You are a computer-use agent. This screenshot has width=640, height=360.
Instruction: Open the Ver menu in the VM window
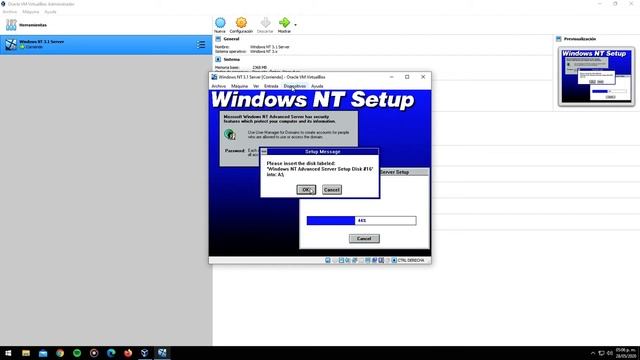click(x=256, y=86)
